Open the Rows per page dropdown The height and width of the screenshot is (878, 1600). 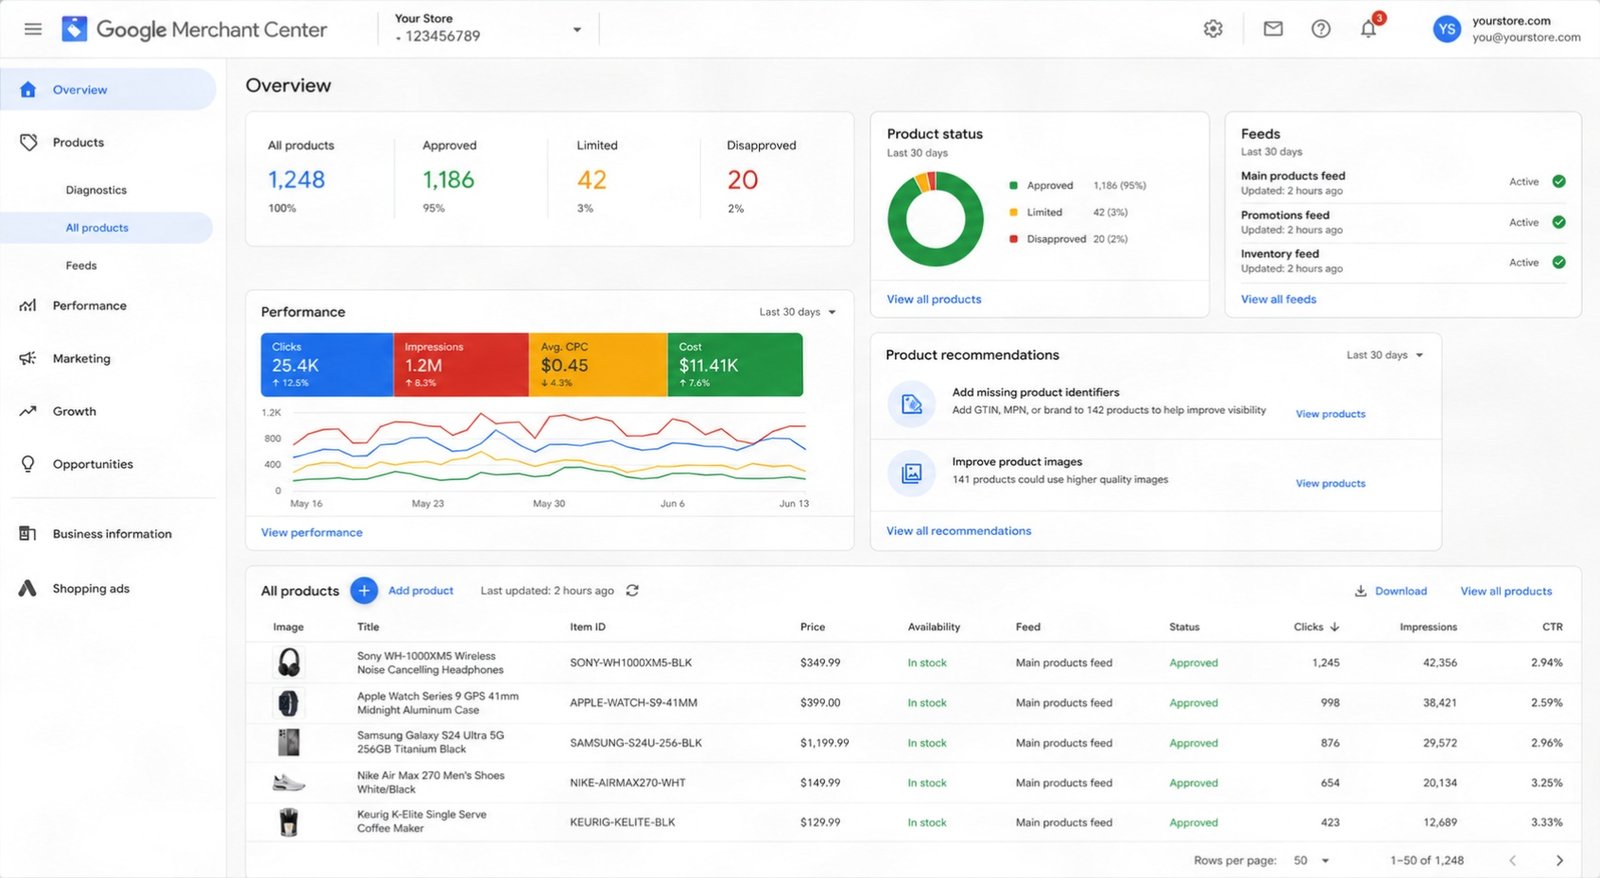(1311, 860)
